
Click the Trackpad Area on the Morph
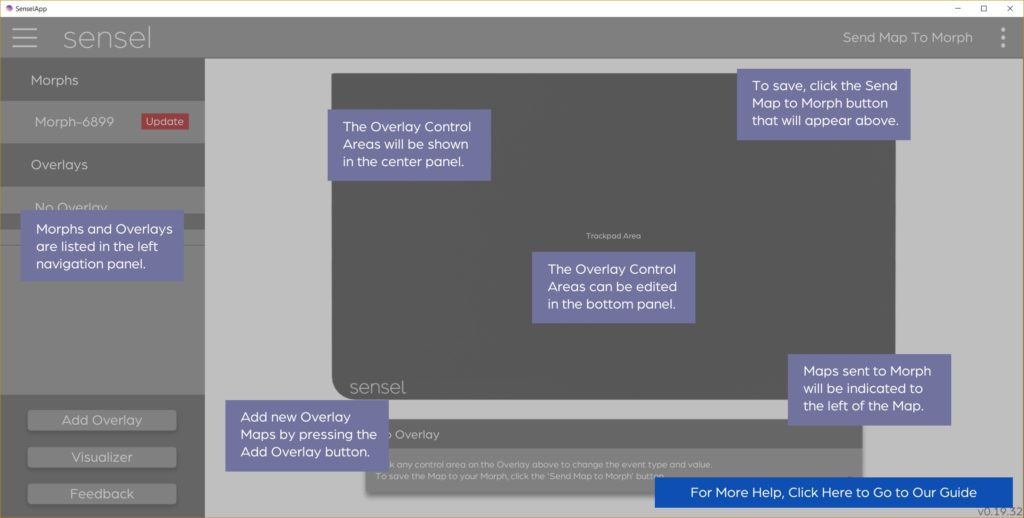click(613, 236)
